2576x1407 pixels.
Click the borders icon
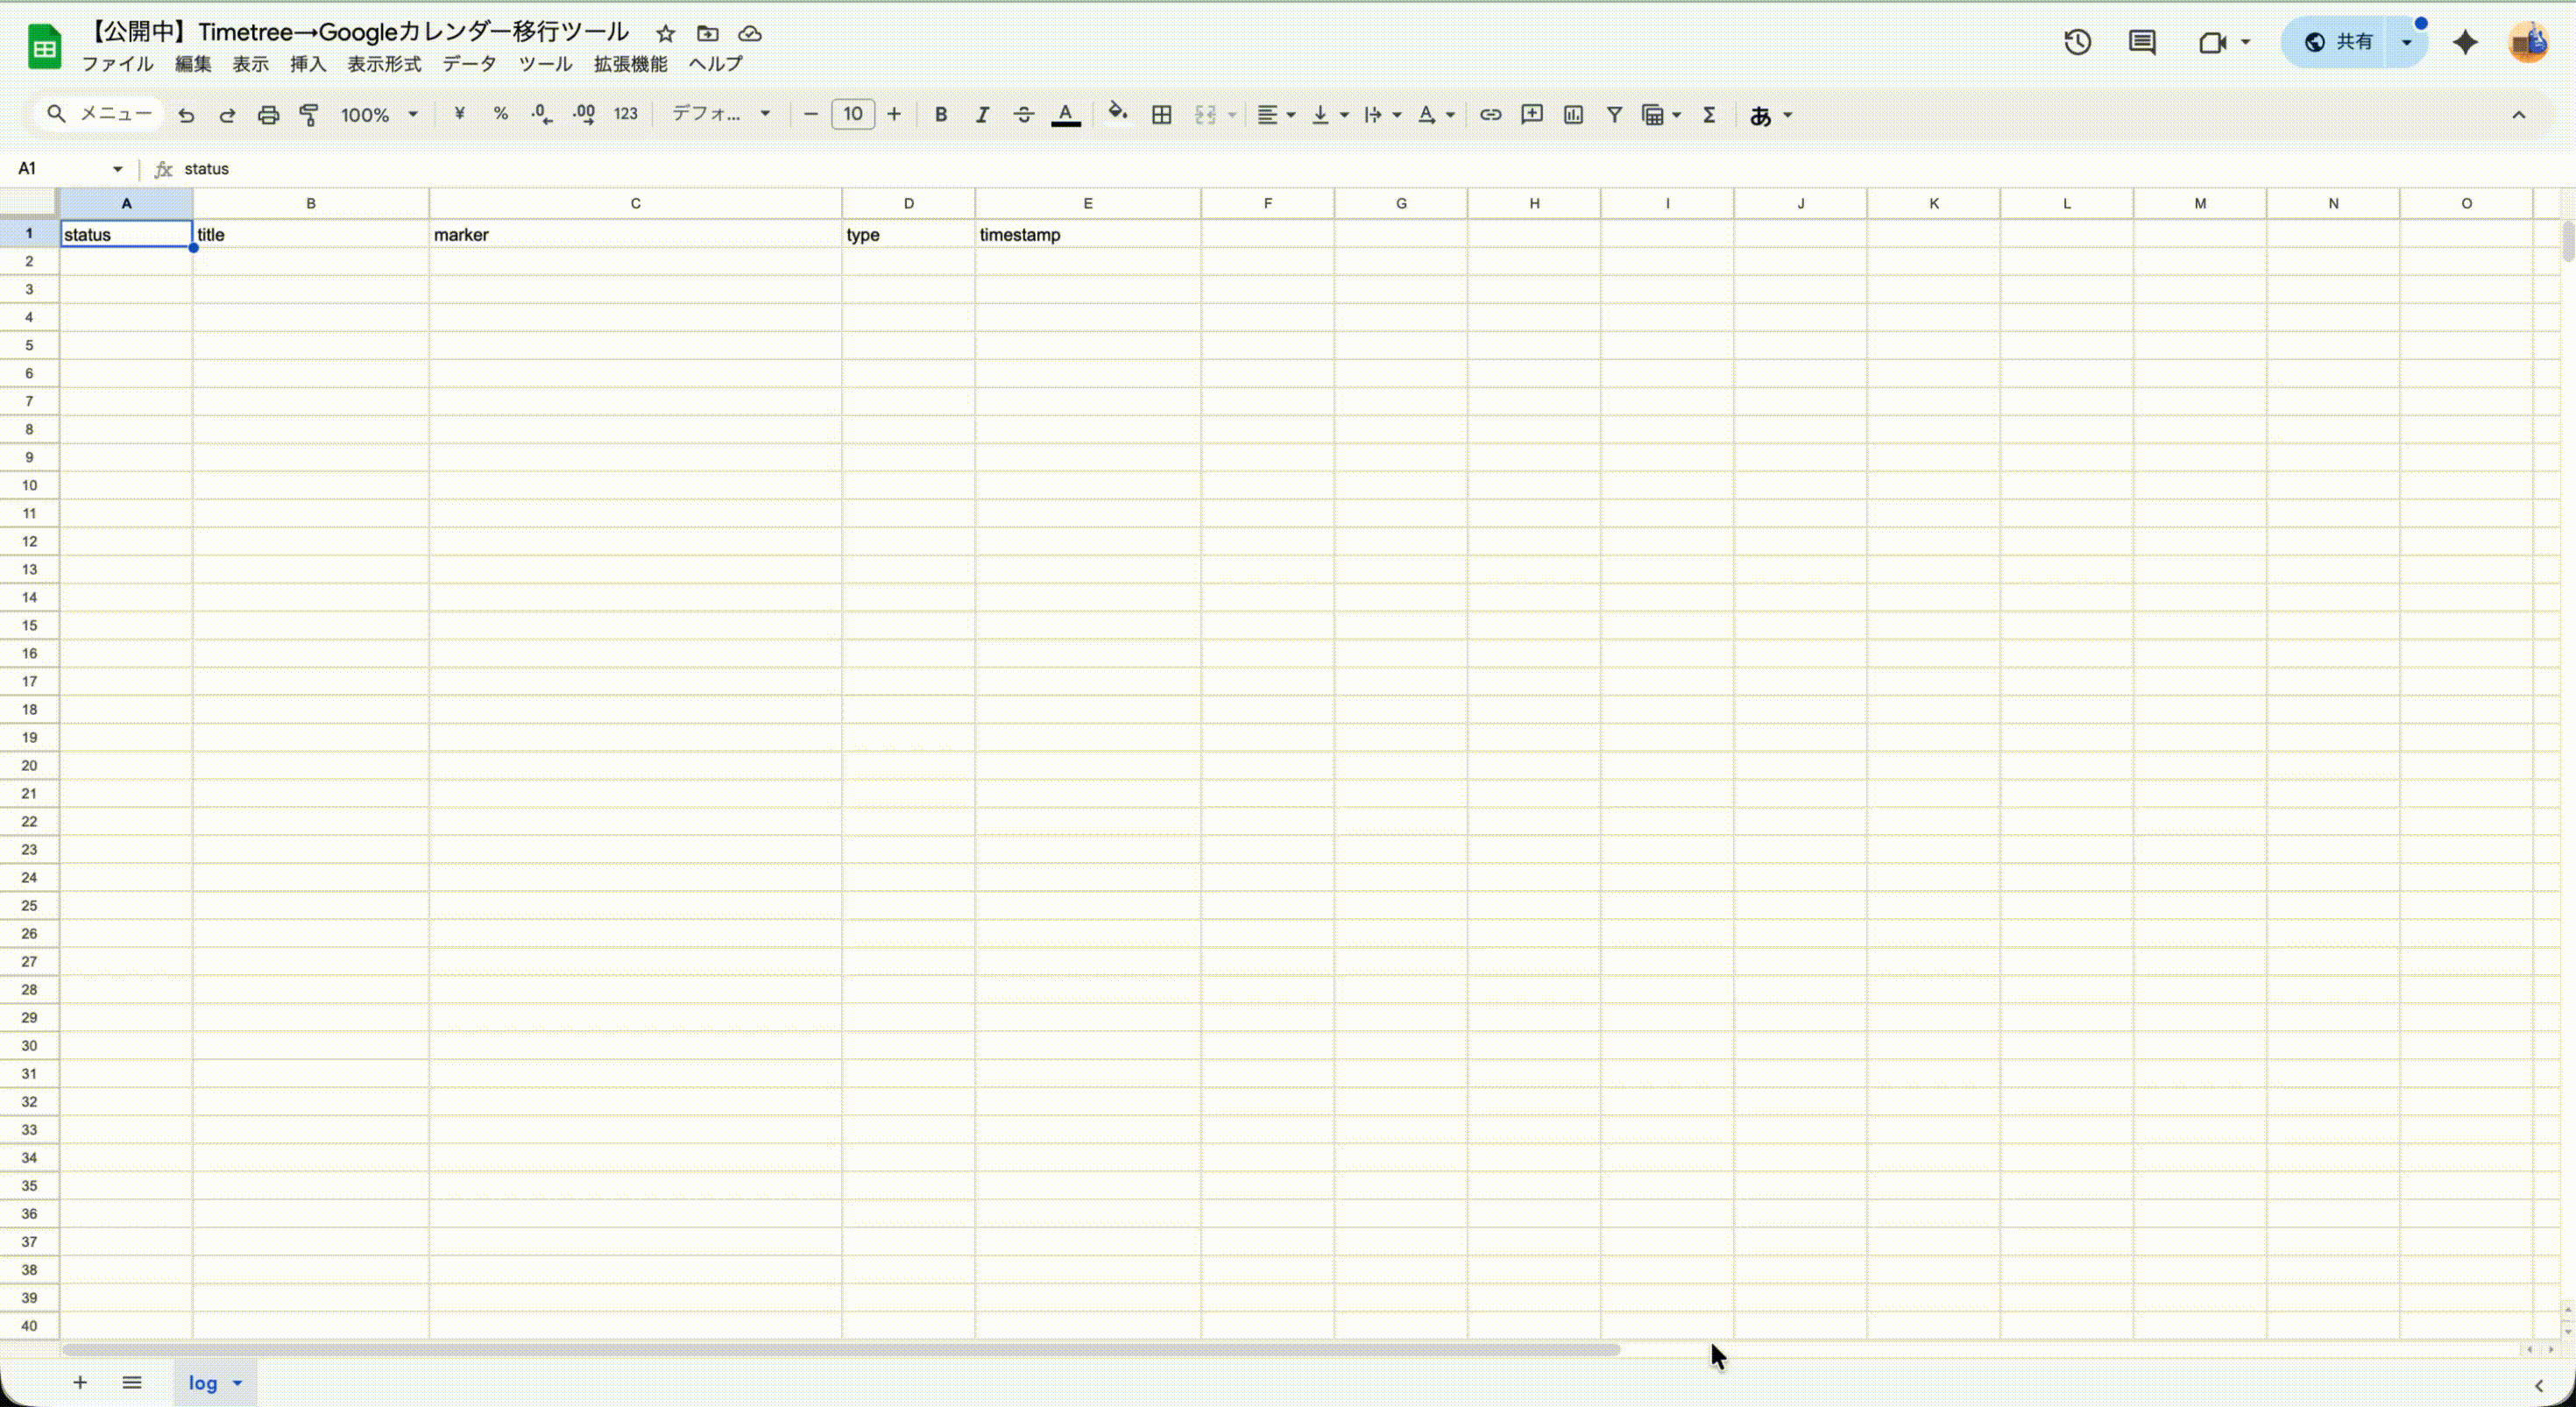[1161, 115]
